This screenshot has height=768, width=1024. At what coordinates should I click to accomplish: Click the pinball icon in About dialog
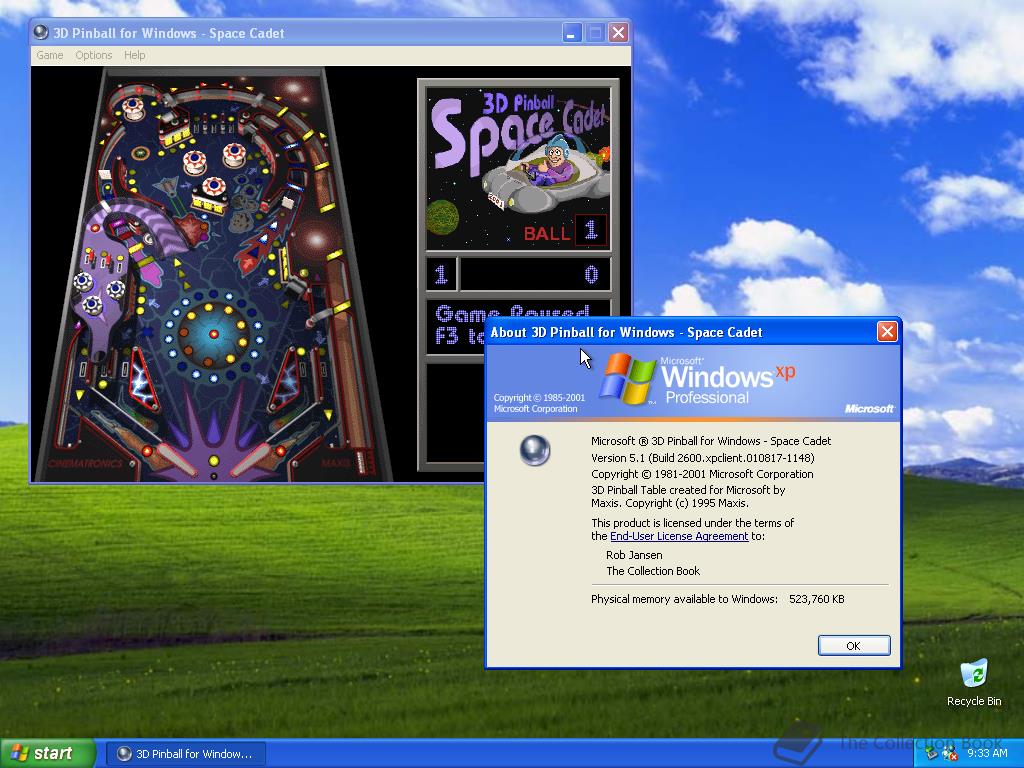(535, 450)
